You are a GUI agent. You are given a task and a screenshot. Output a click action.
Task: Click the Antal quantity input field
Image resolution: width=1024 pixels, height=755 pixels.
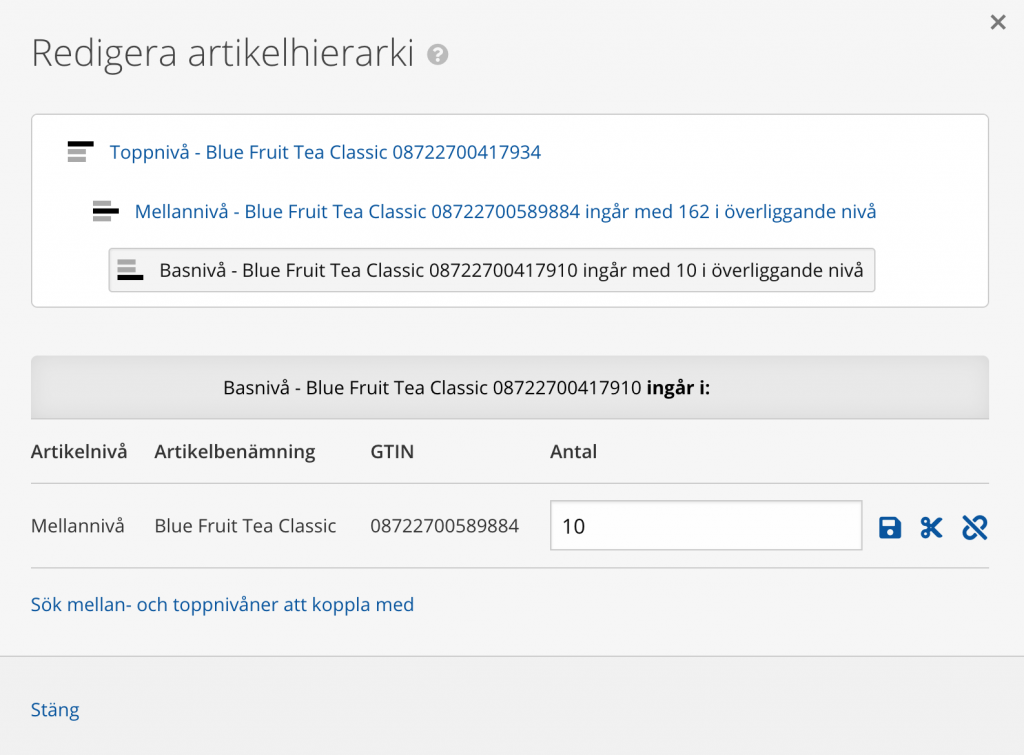click(x=706, y=526)
